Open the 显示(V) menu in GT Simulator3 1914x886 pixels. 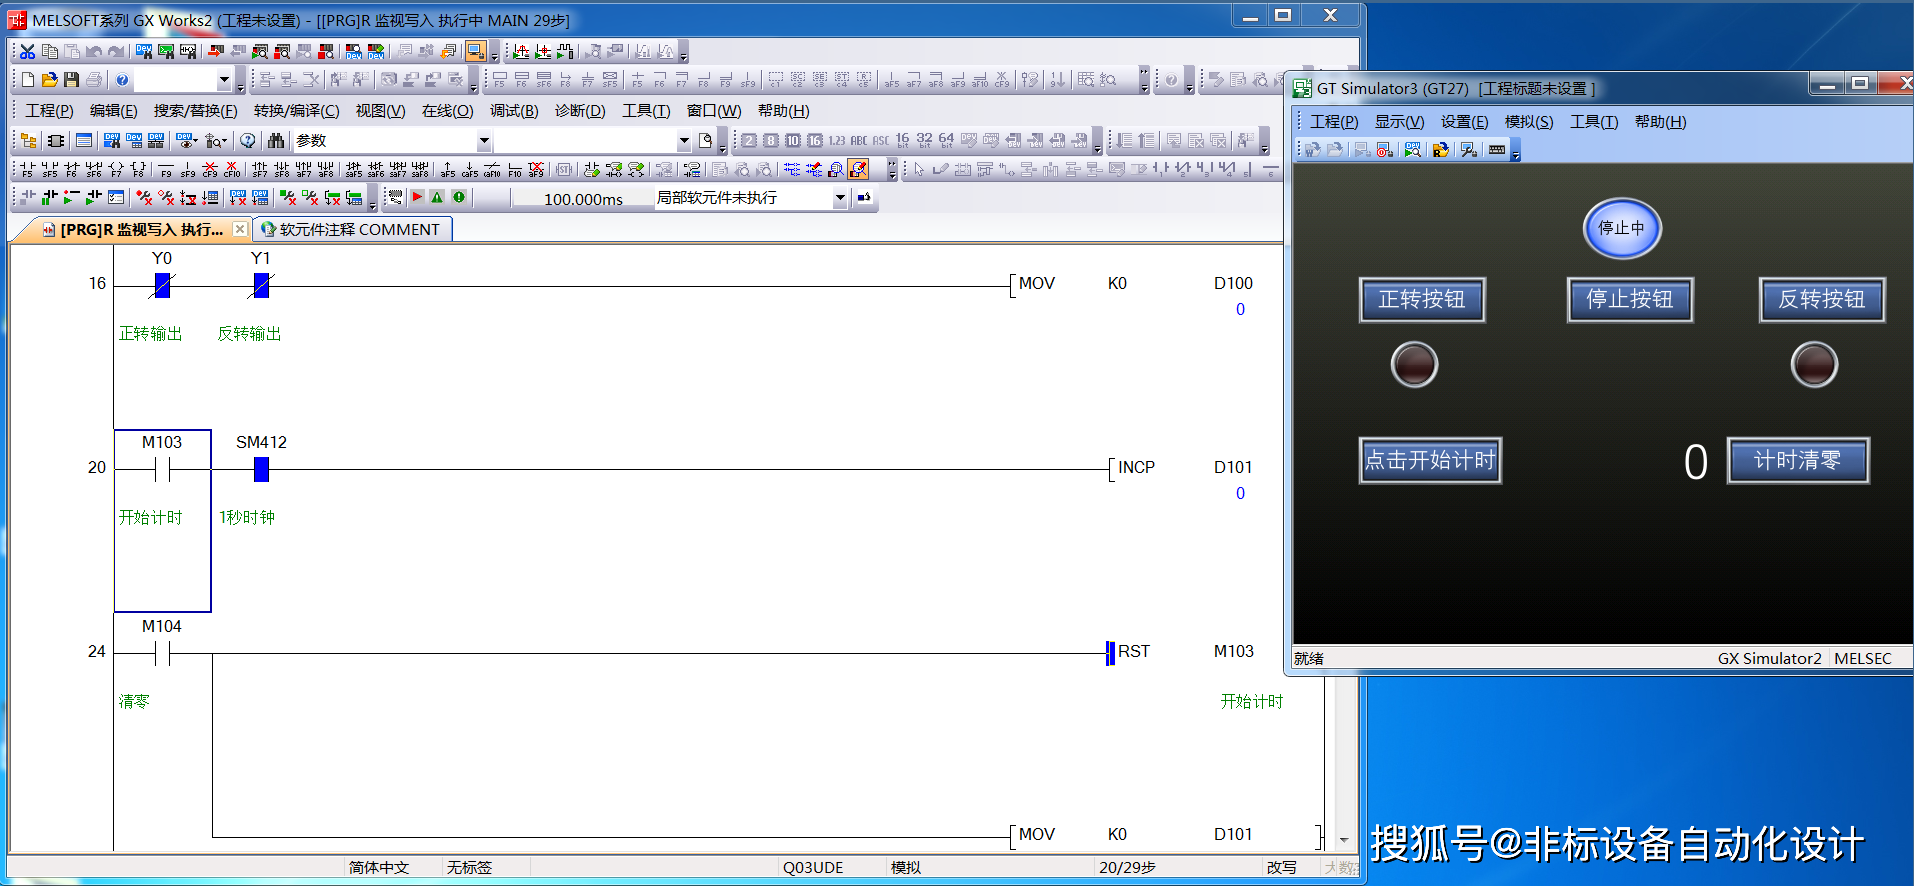[x=1399, y=122]
